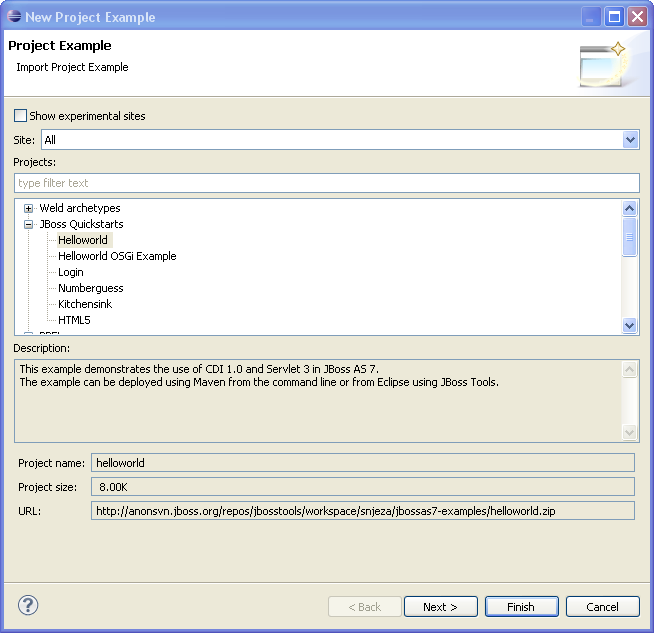Image resolution: width=654 pixels, height=633 pixels.
Task: Collapse the JBoss Quickstarts tree node
Action: point(29,224)
